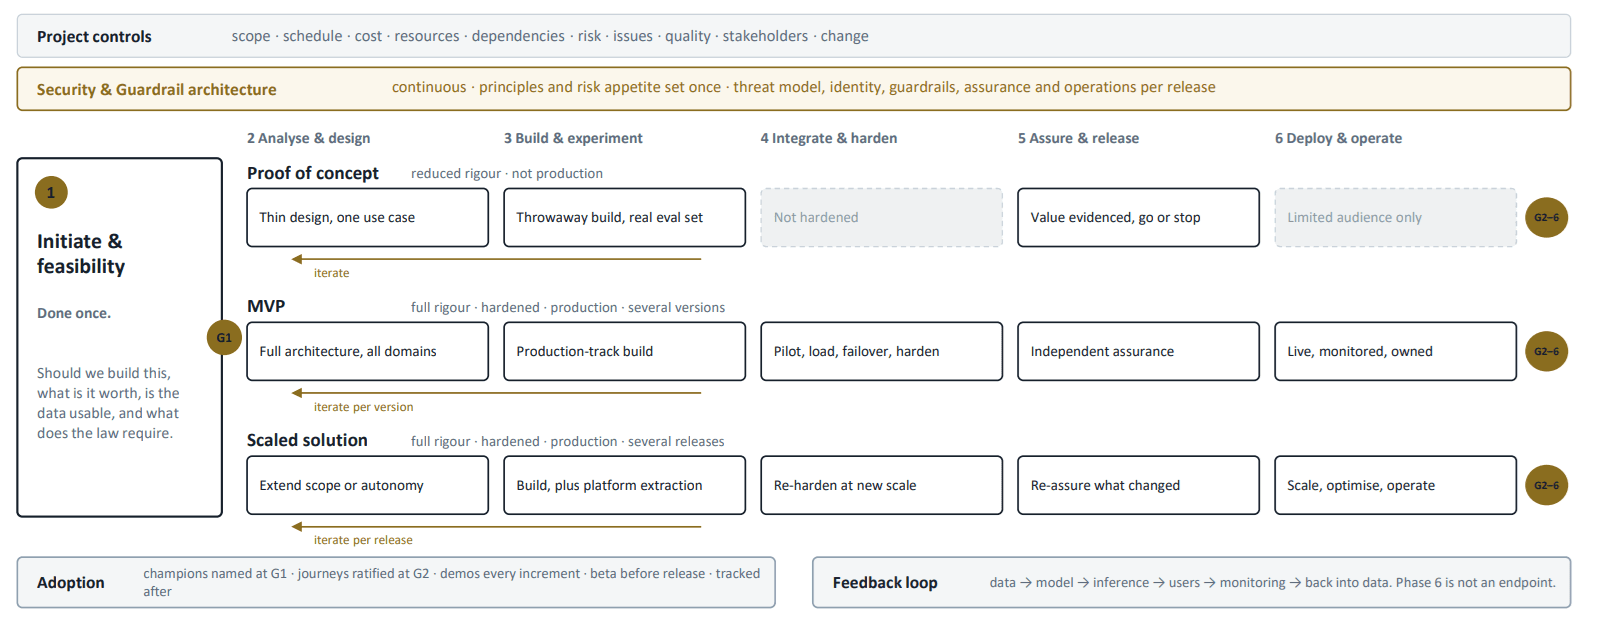
Task: Select the Adoption heading
Action: pyautogui.click(x=71, y=583)
